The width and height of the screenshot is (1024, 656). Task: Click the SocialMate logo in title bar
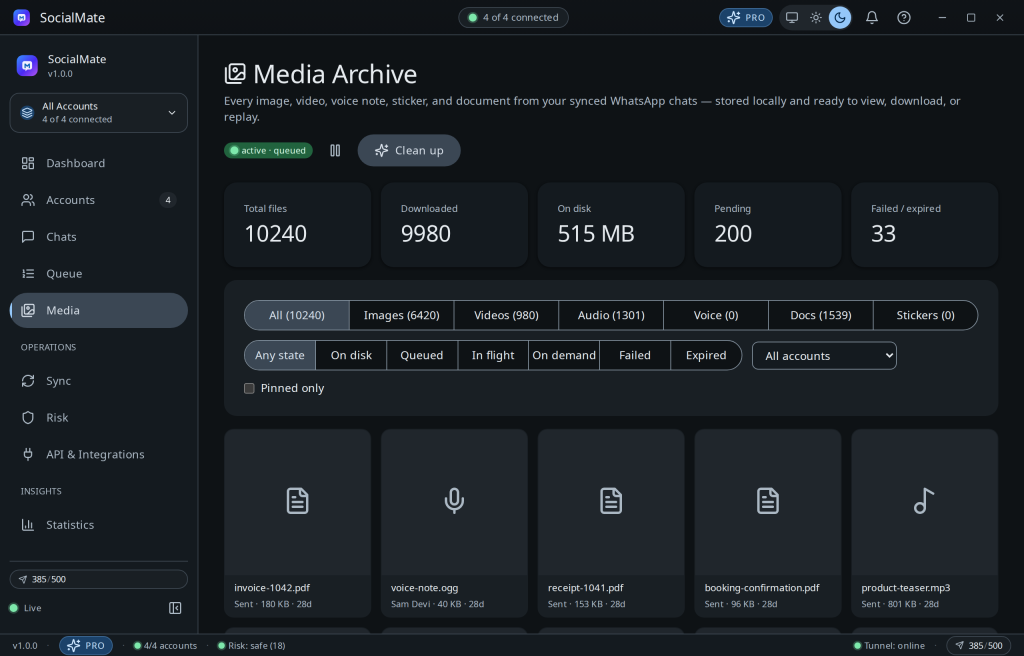coord(22,18)
